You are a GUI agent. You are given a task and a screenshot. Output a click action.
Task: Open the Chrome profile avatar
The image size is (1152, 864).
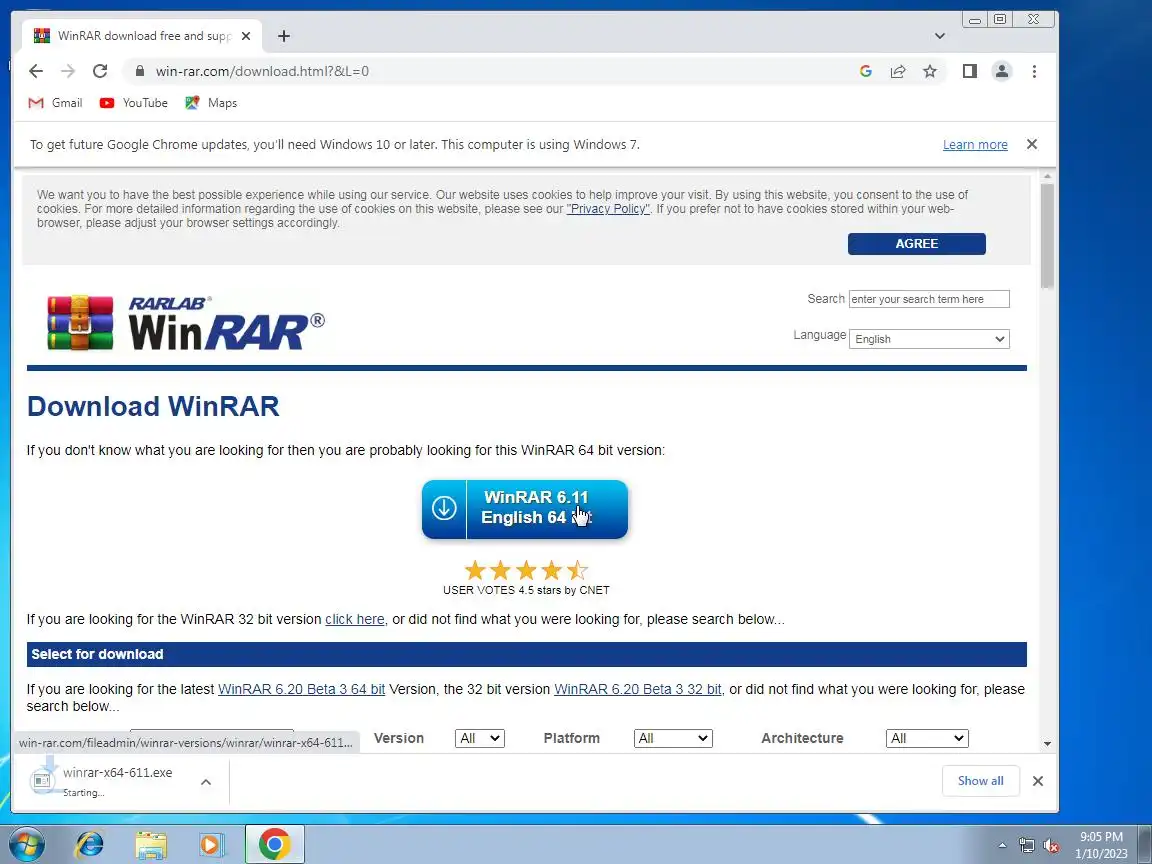[1001, 71]
